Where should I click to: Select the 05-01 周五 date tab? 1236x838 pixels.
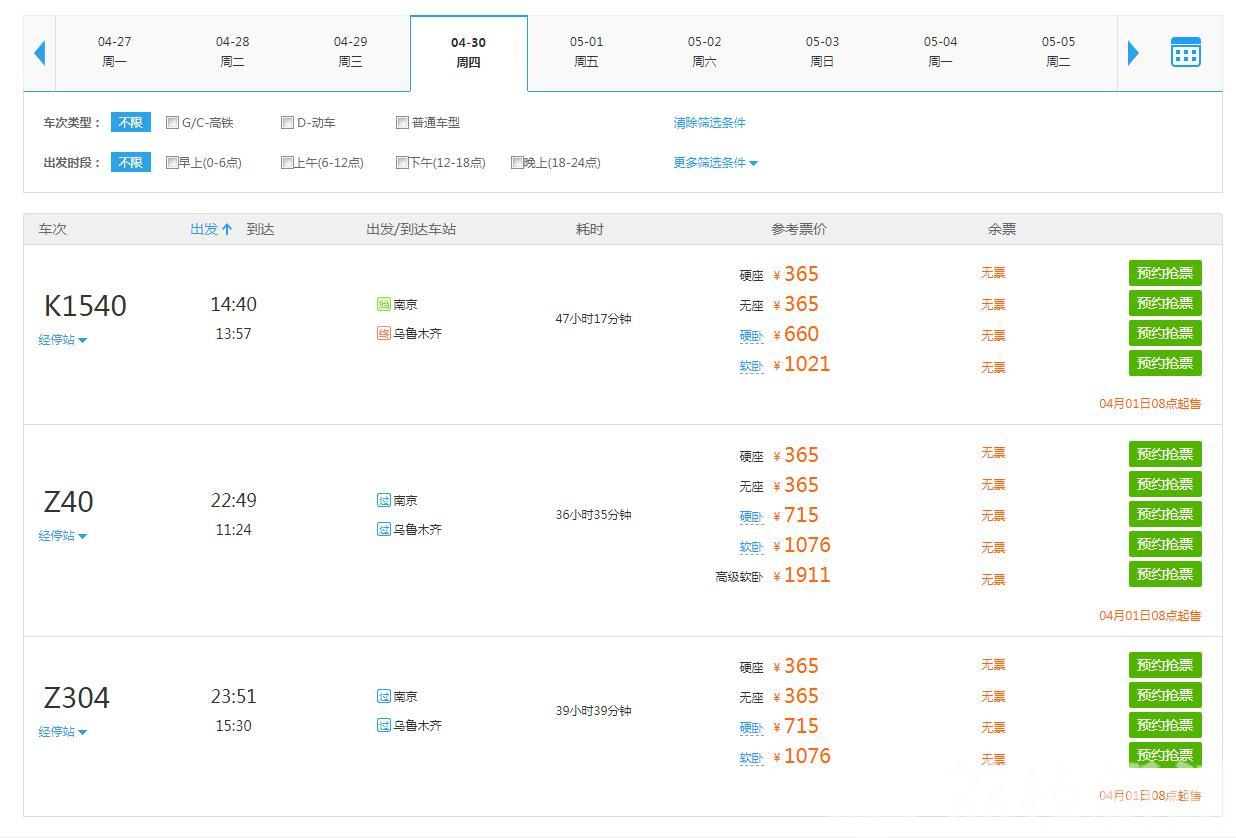coord(587,52)
